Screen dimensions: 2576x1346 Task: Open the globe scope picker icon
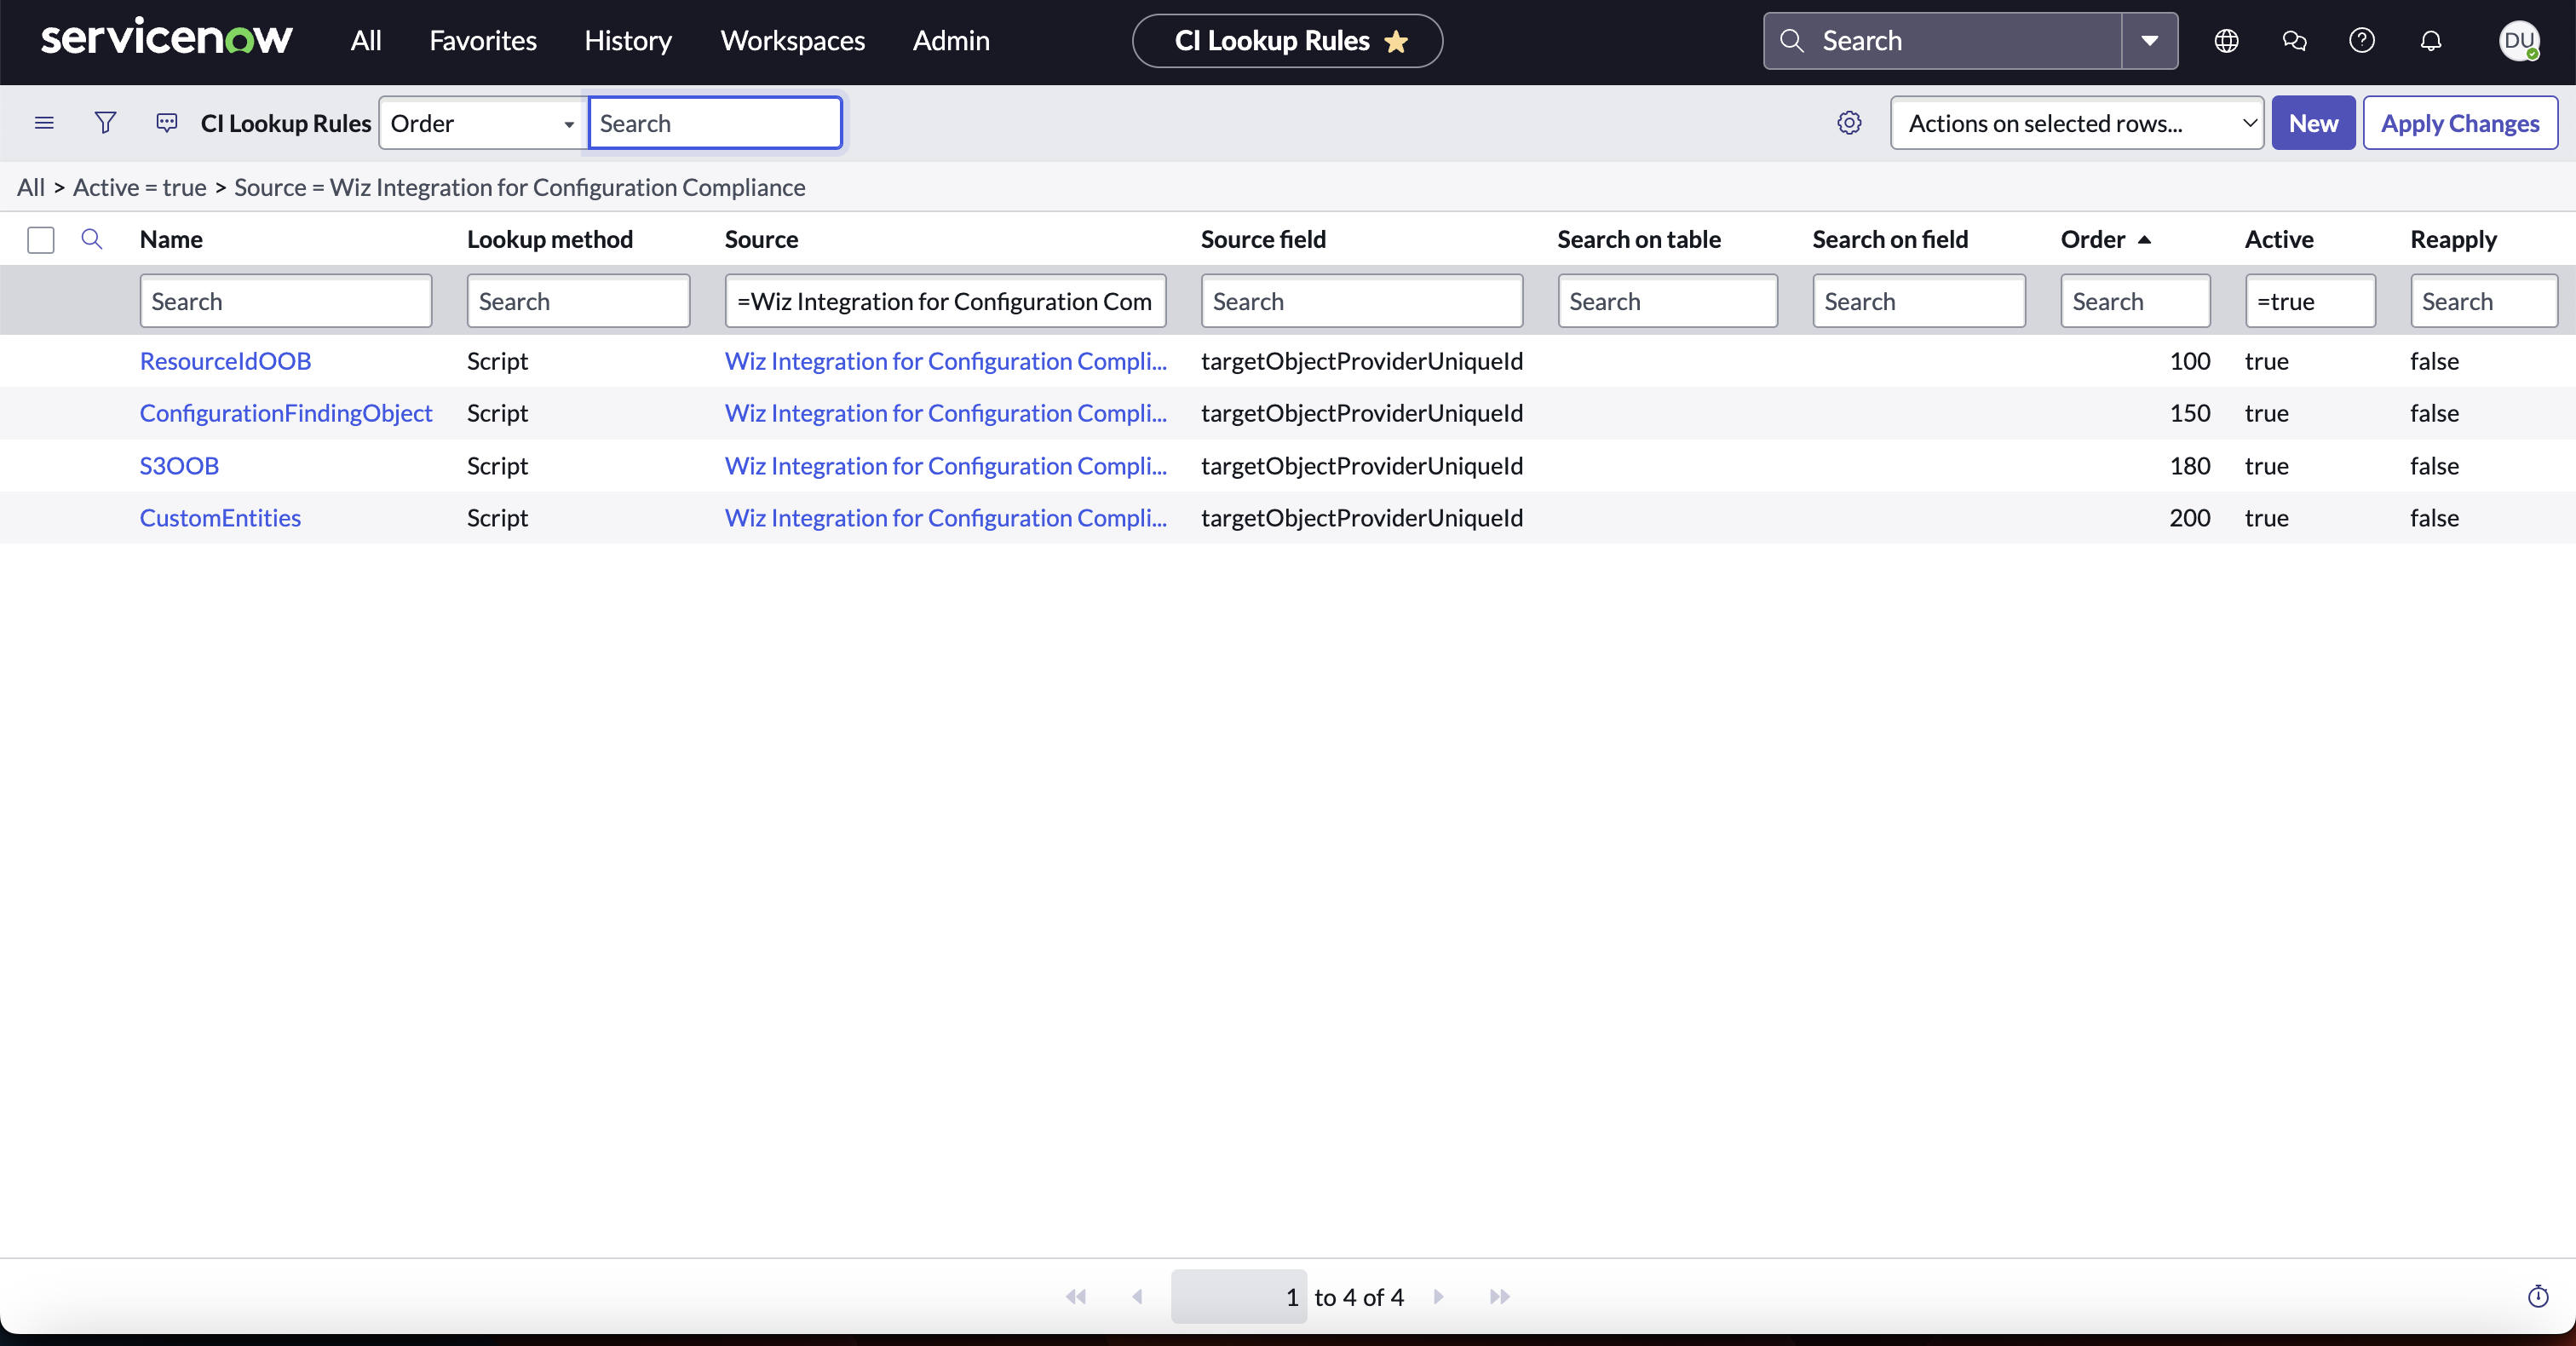(x=2225, y=41)
